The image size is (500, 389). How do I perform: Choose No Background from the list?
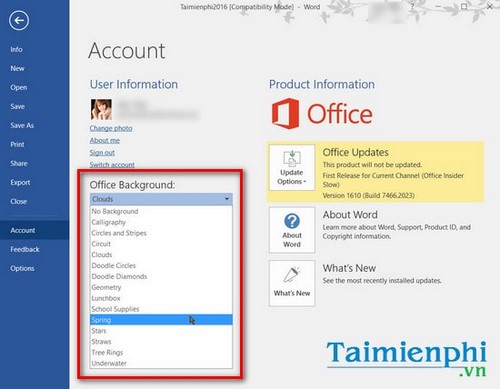point(161,211)
